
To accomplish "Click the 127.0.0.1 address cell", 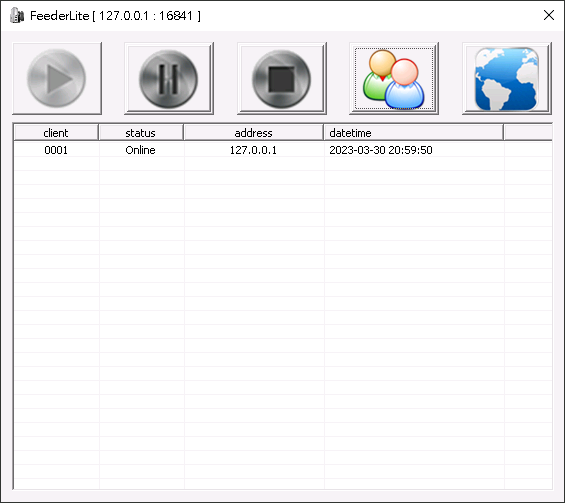I will [x=253, y=150].
